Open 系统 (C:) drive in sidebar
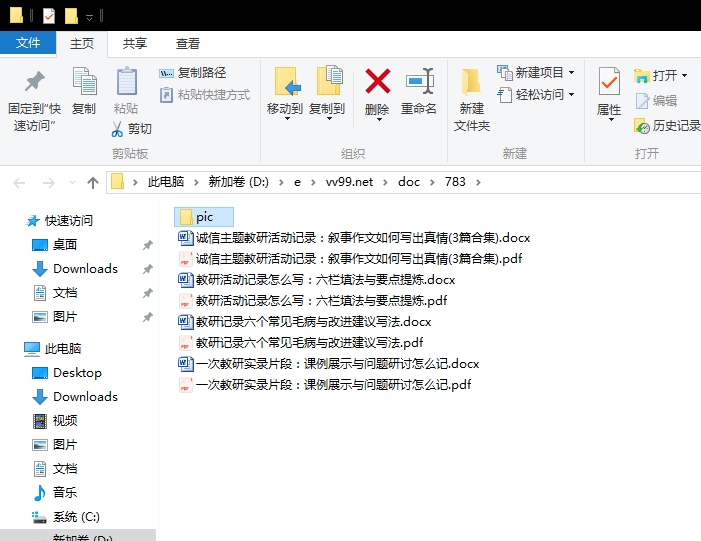Screen dimensions: 701x541 click(66, 517)
